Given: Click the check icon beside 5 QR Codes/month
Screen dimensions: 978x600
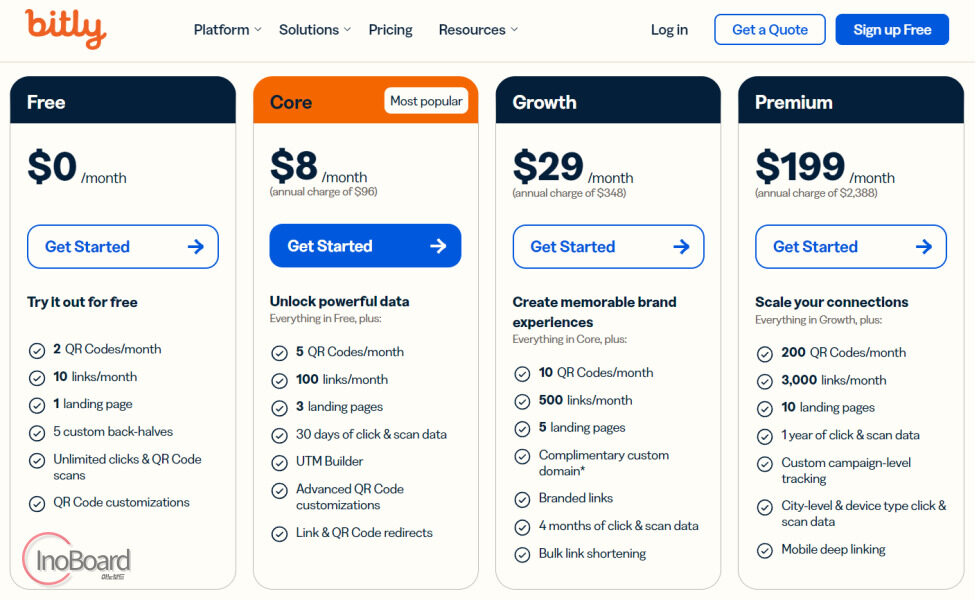Looking at the screenshot, I should click(x=279, y=354).
